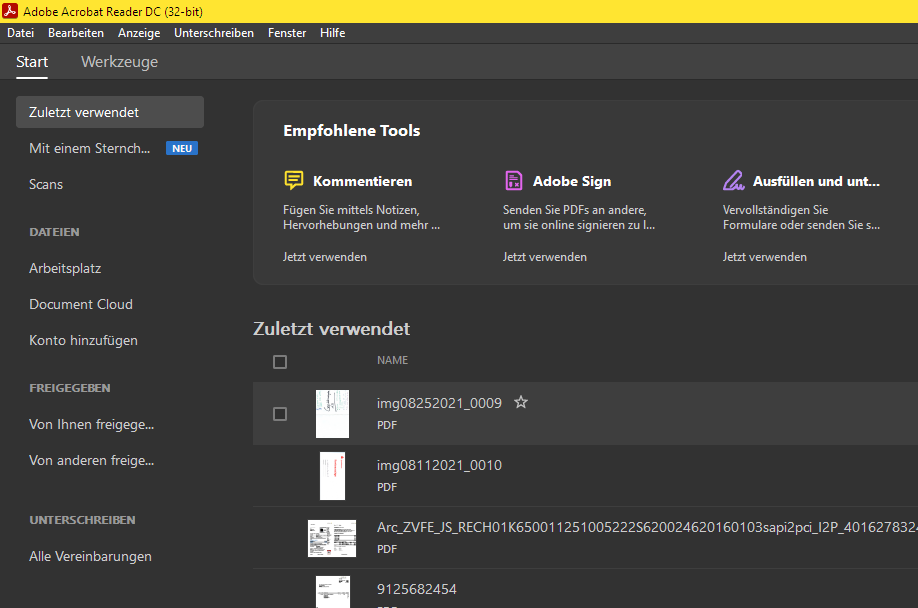This screenshot has height=608, width=918.
Task: Click Jetzt verwenden under Adobe Sign
Action: tap(545, 257)
